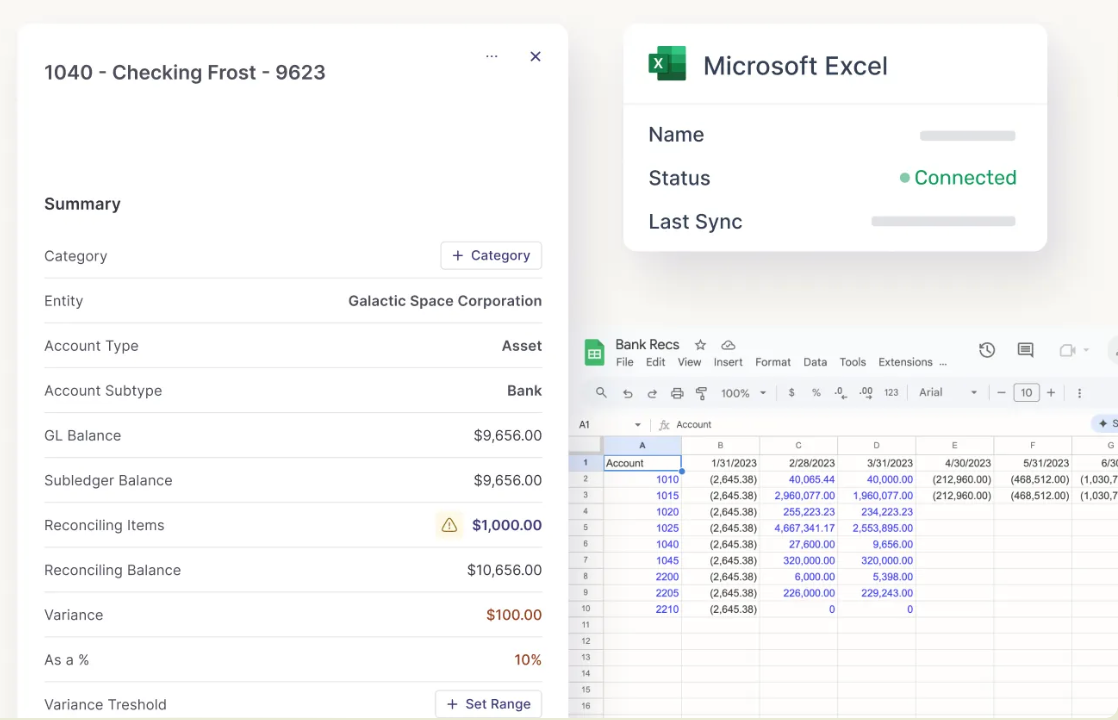This screenshot has width=1118, height=720.
Task: Select cell A1 containing Account
Action: 642,463
